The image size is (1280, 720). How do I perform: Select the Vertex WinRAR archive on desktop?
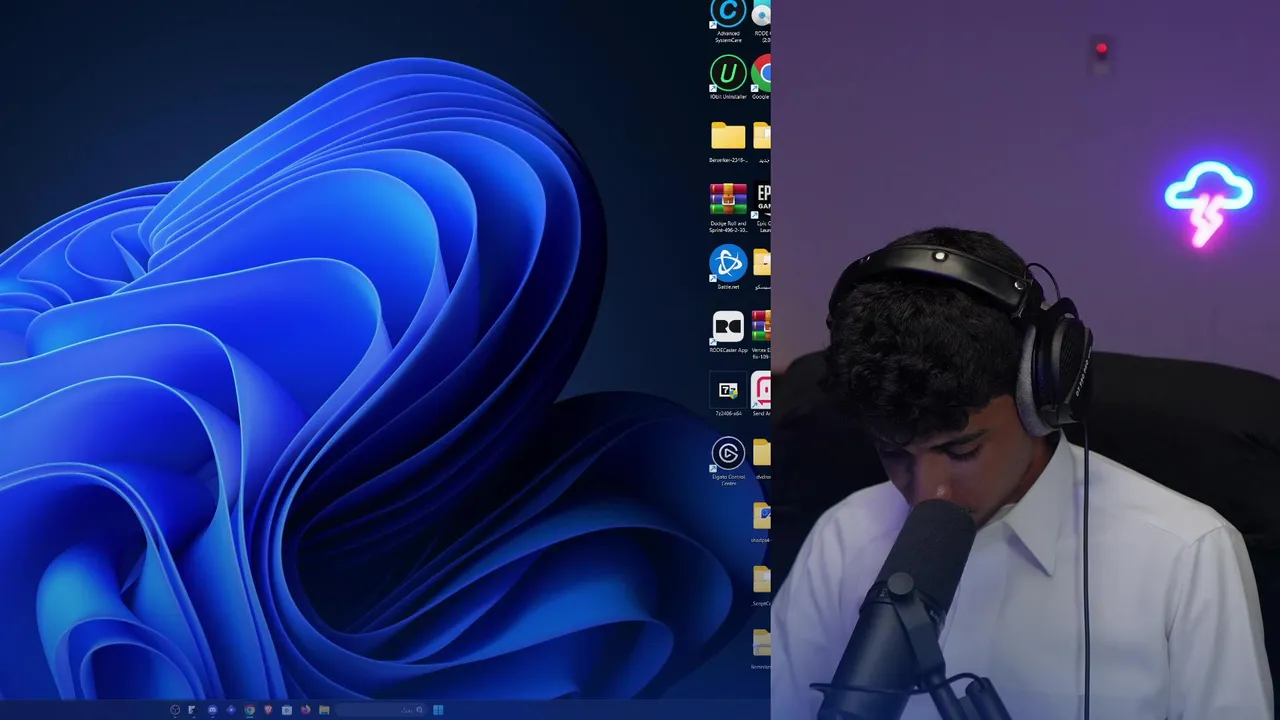click(762, 335)
